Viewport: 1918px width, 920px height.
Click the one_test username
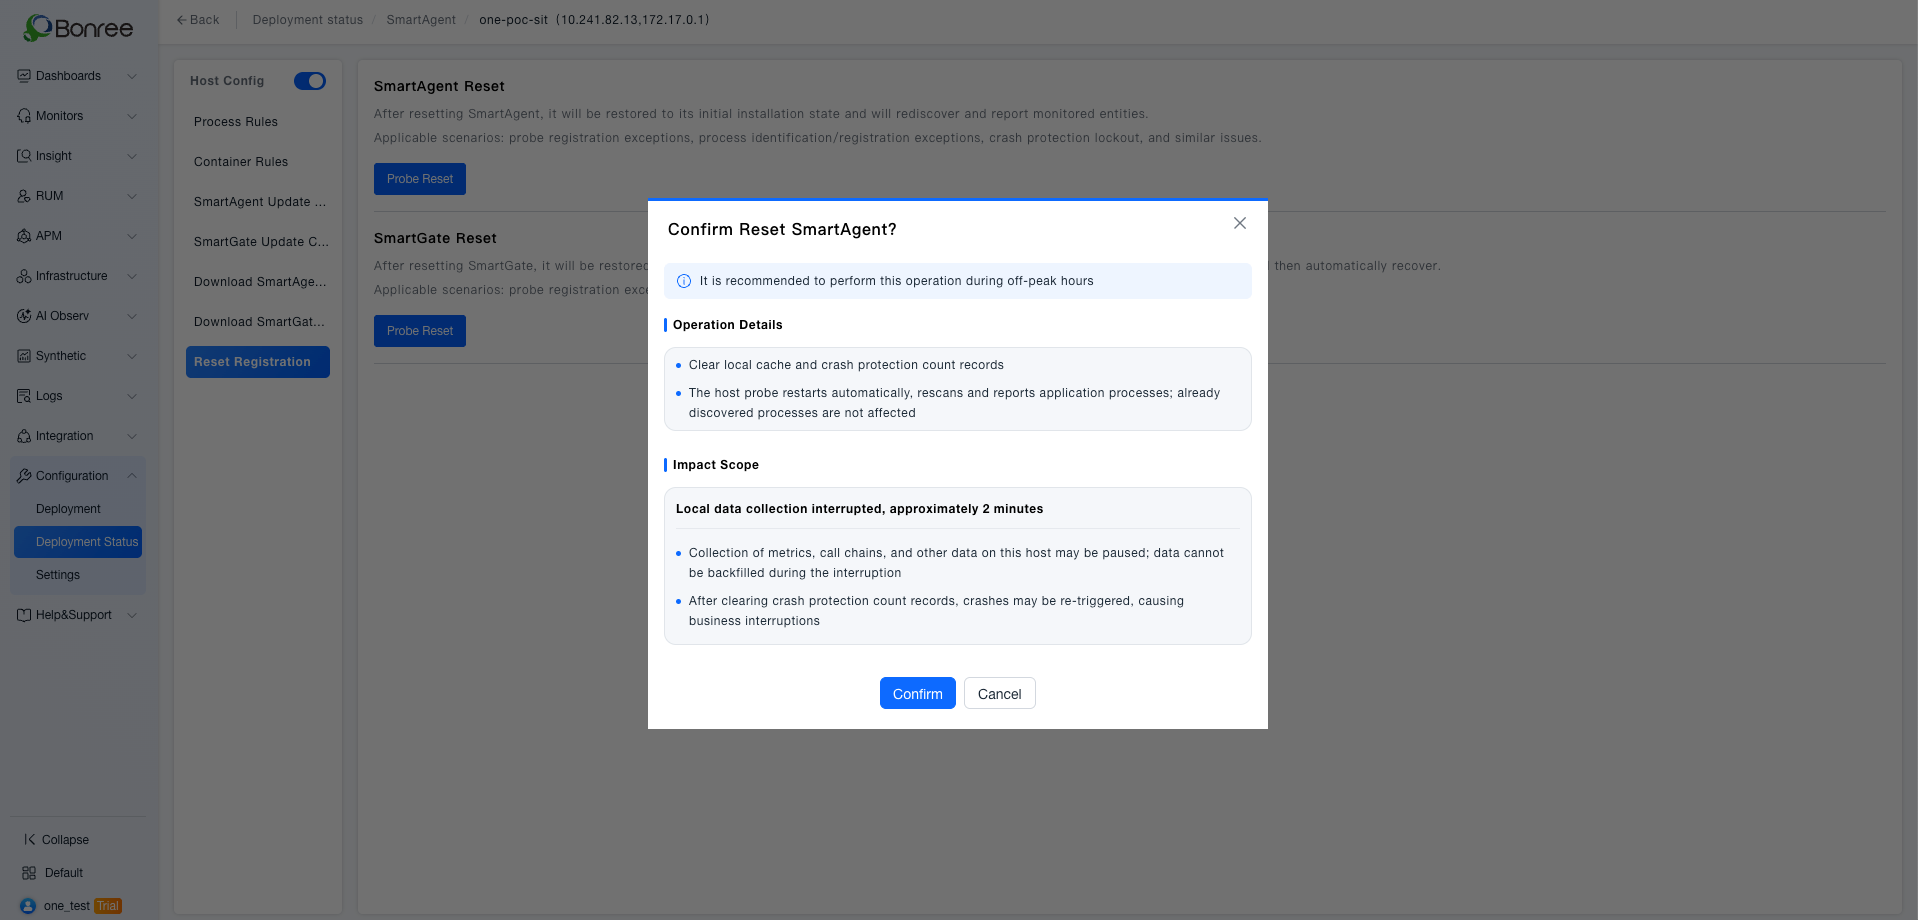pyautogui.click(x=67, y=906)
